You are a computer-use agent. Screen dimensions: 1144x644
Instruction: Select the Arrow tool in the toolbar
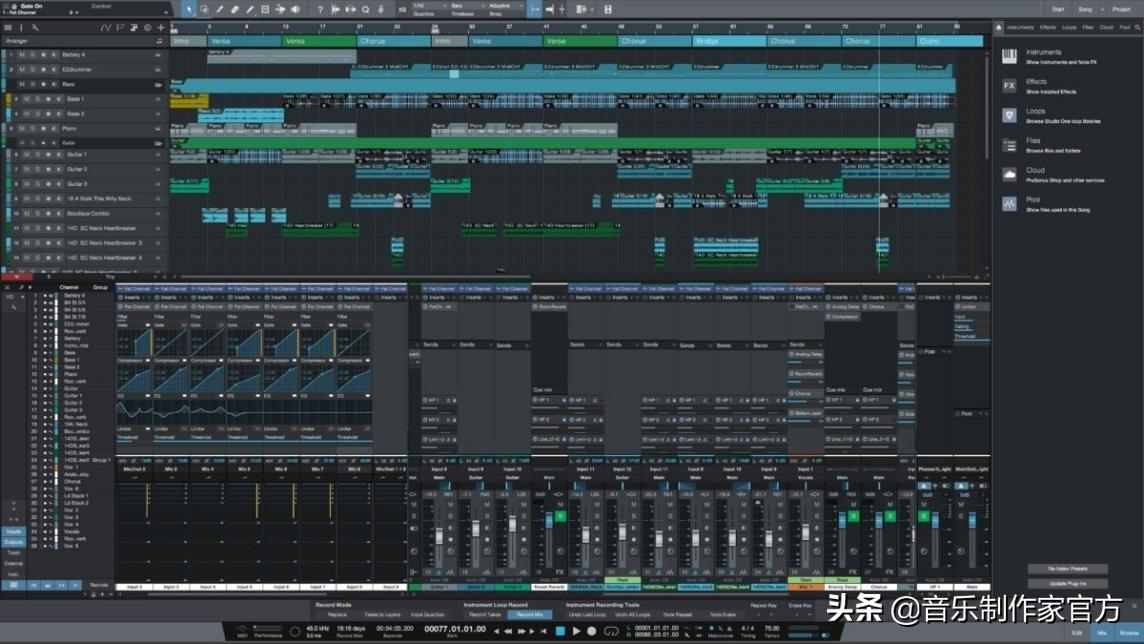coord(189,9)
